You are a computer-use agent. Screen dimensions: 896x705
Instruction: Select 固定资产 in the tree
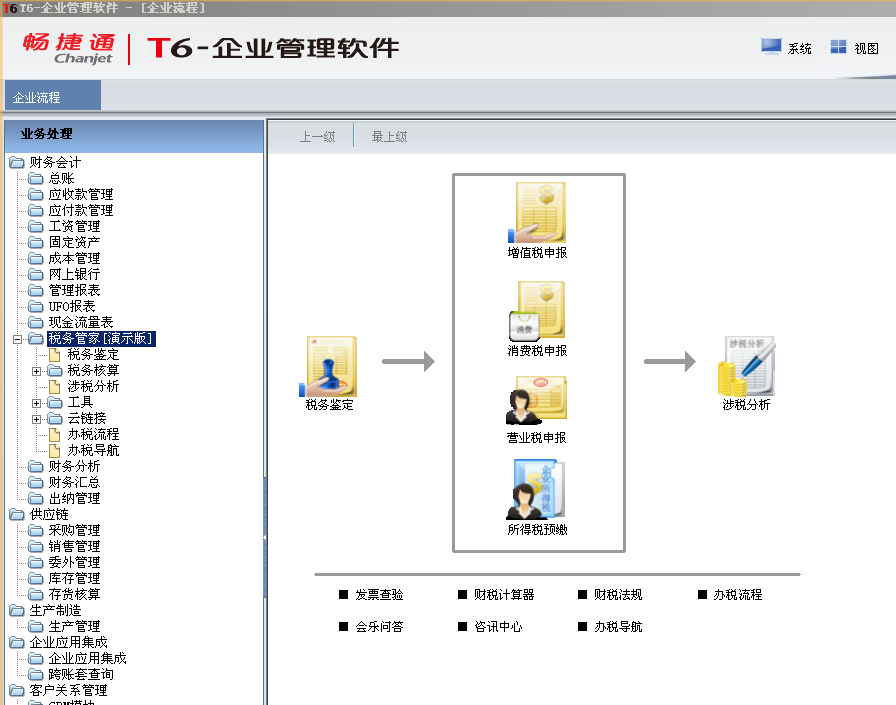pyautogui.click(x=74, y=243)
